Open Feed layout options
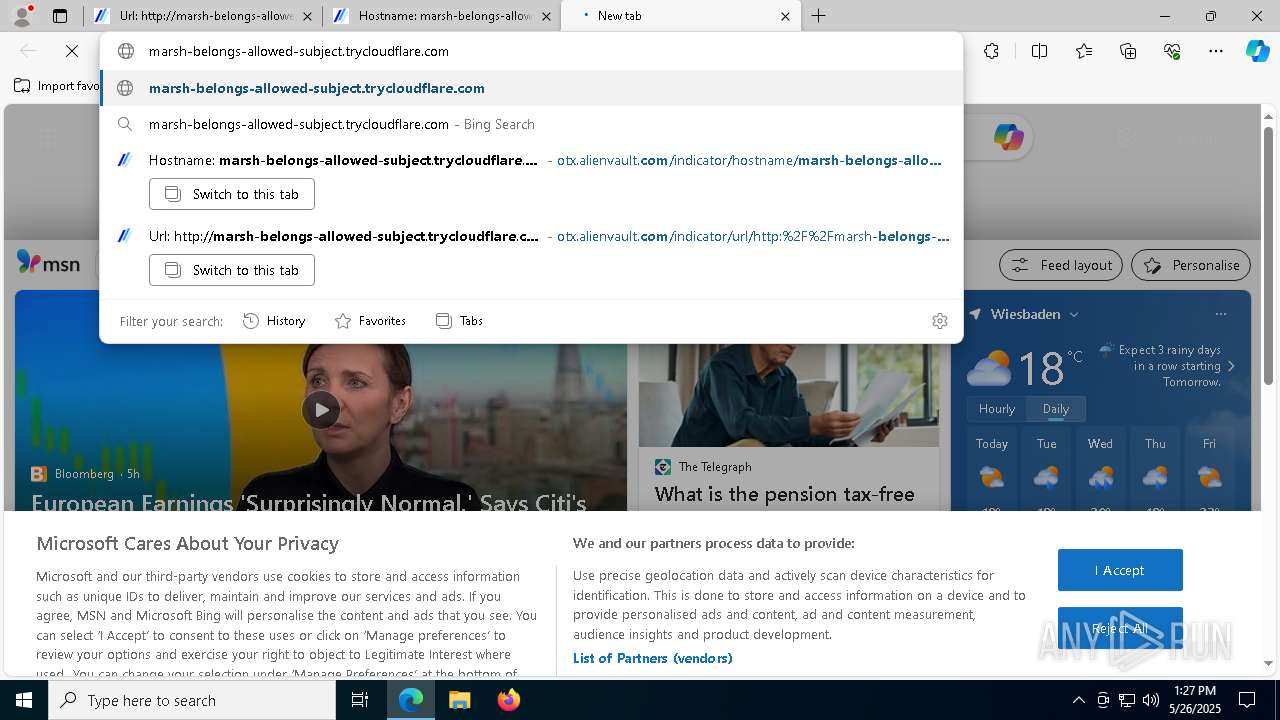The width and height of the screenshot is (1280, 720). 1061,265
